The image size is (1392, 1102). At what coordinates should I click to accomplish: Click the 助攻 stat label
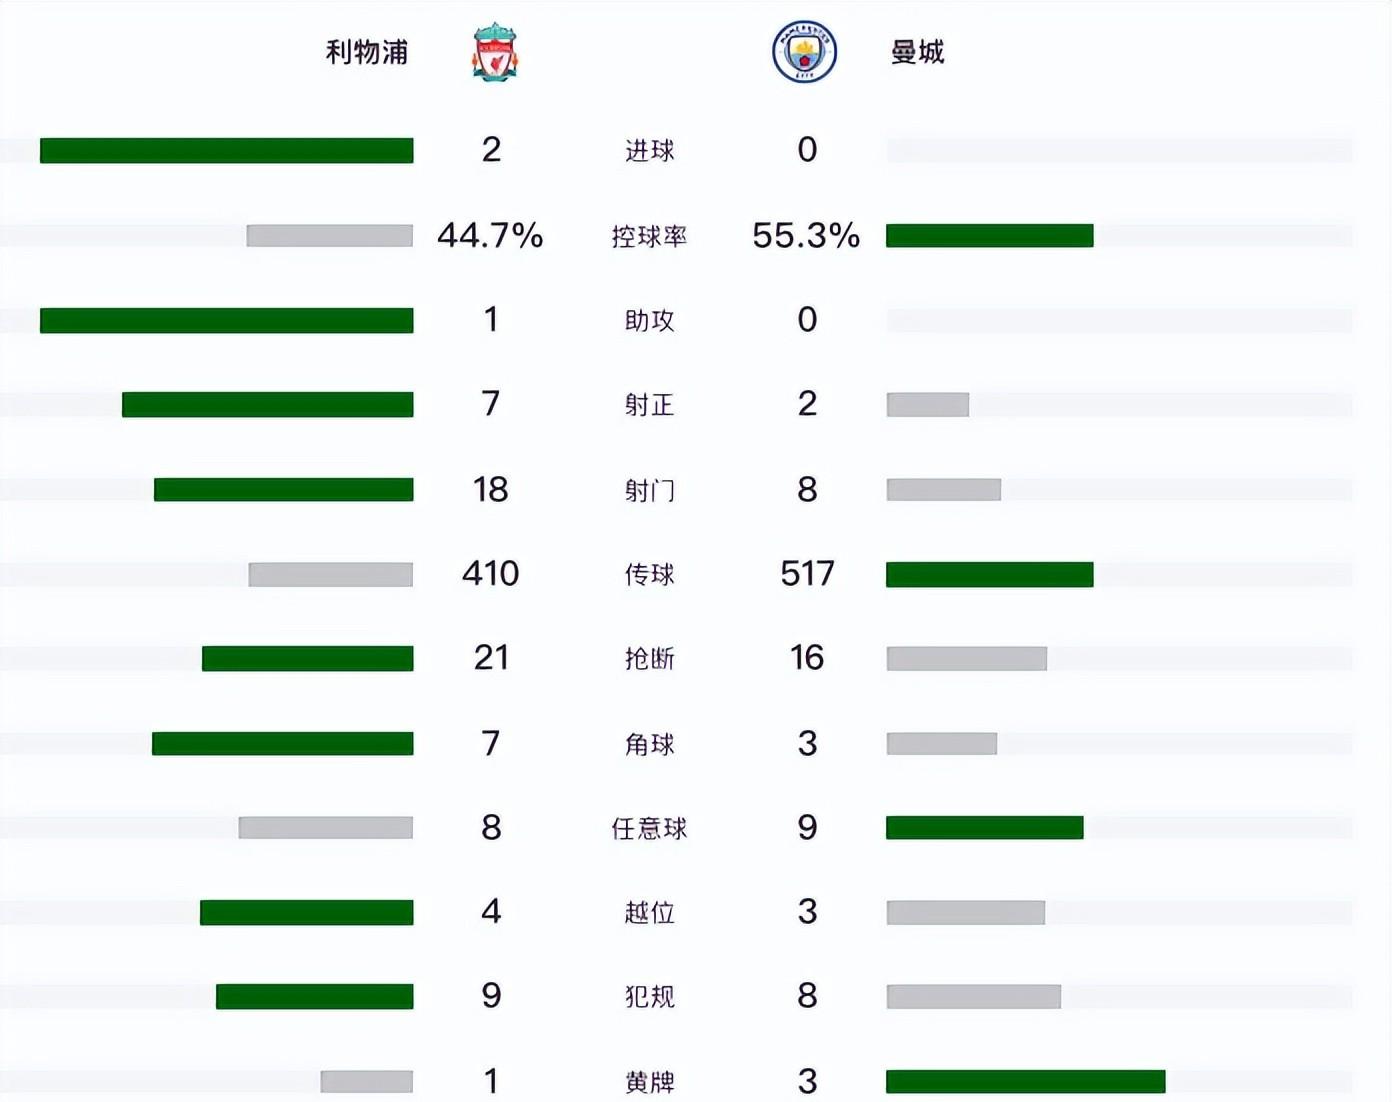coord(649,321)
